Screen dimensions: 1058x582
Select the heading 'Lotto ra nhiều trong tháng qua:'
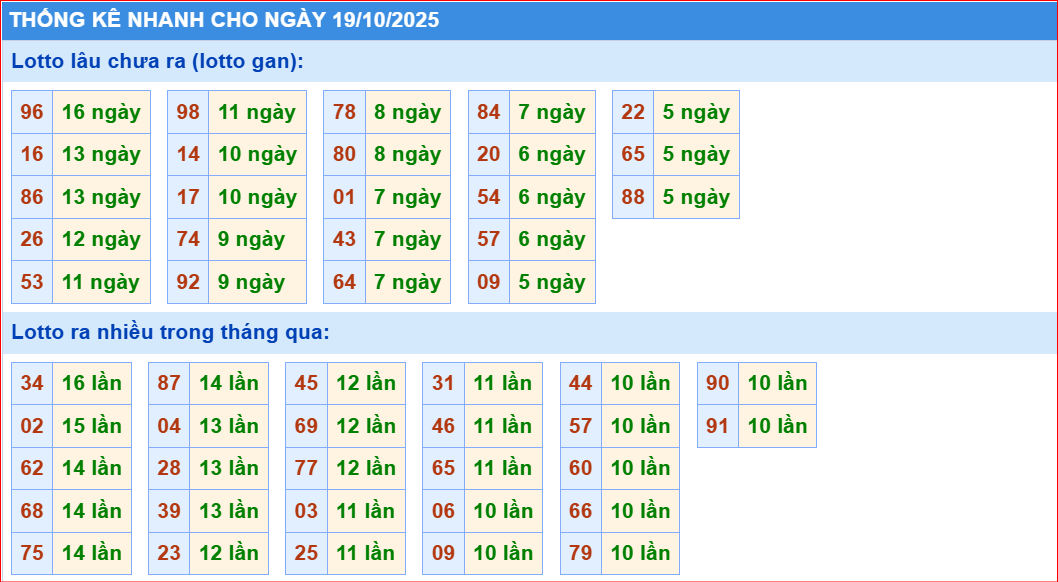tap(170, 332)
